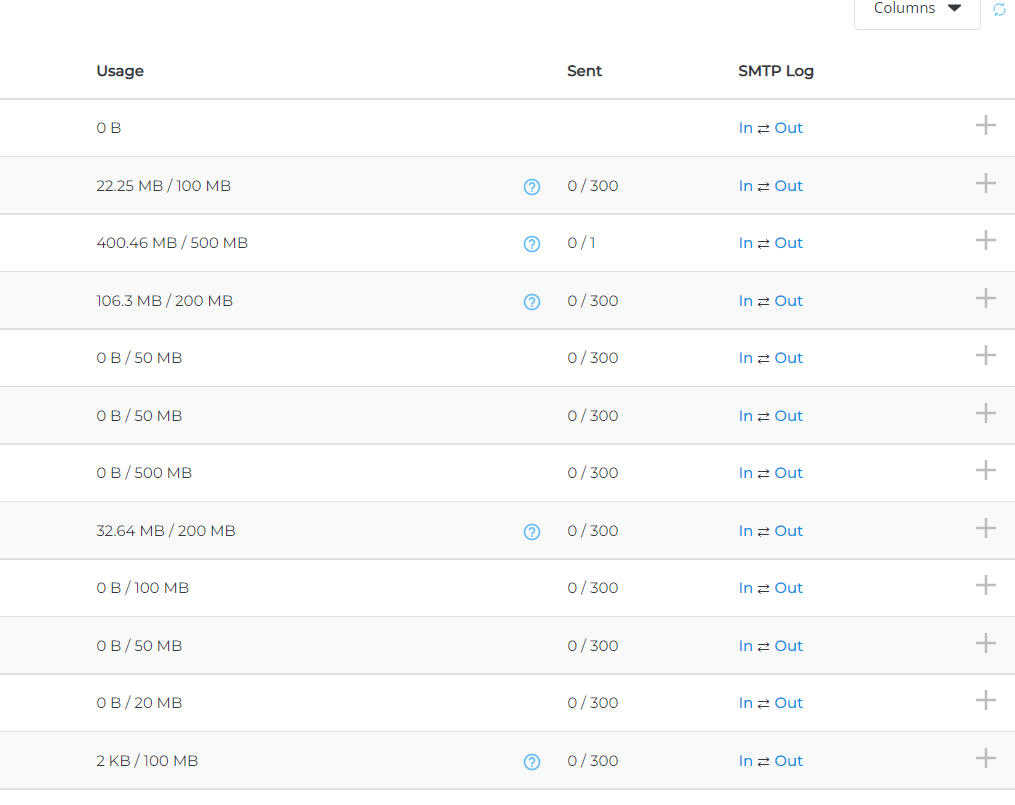This screenshot has height=805, width=1015.
Task: Click the refresh icon beside Columns
Action: point(999,9)
